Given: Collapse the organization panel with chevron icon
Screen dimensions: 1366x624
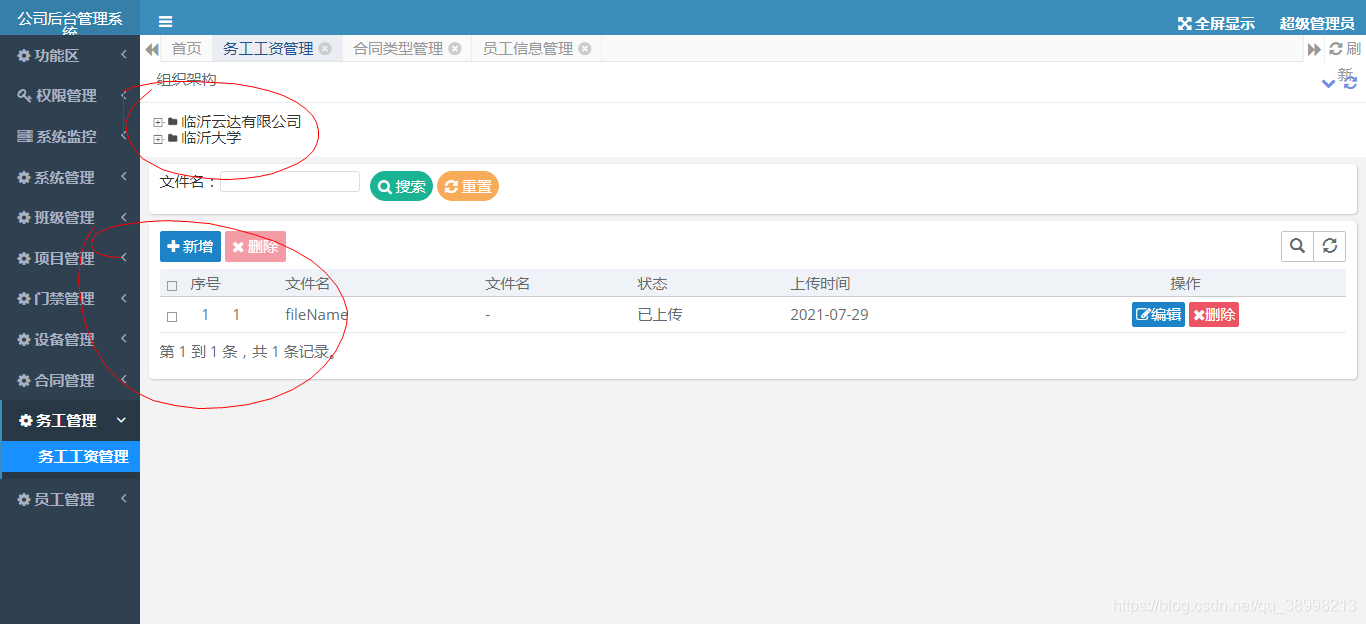Looking at the screenshot, I should [1329, 83].
